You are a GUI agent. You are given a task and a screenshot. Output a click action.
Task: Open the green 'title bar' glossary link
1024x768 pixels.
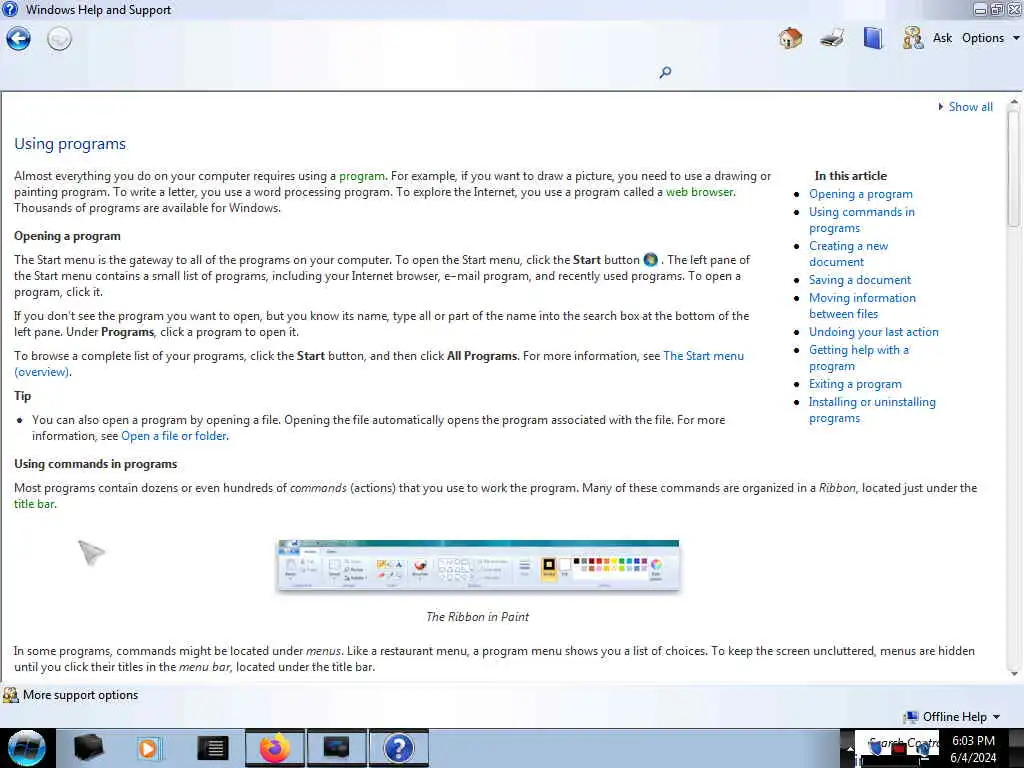tap(35, 504)
